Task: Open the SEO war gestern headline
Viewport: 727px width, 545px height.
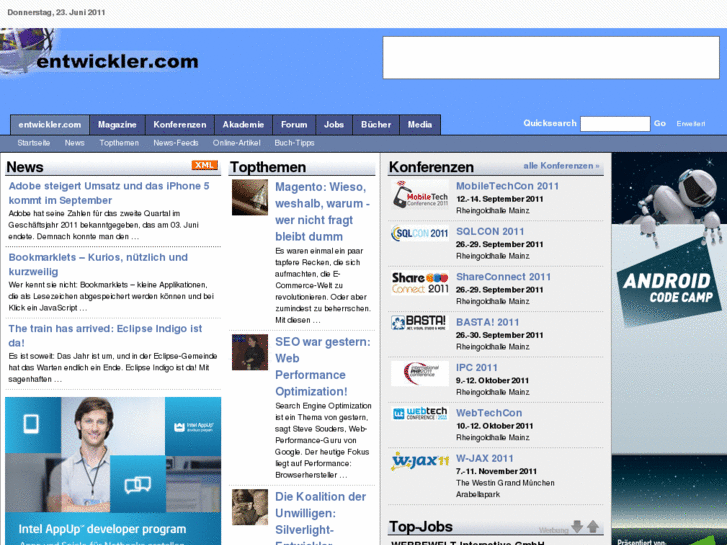Action: pyautogui.click(x=323, y=366)
